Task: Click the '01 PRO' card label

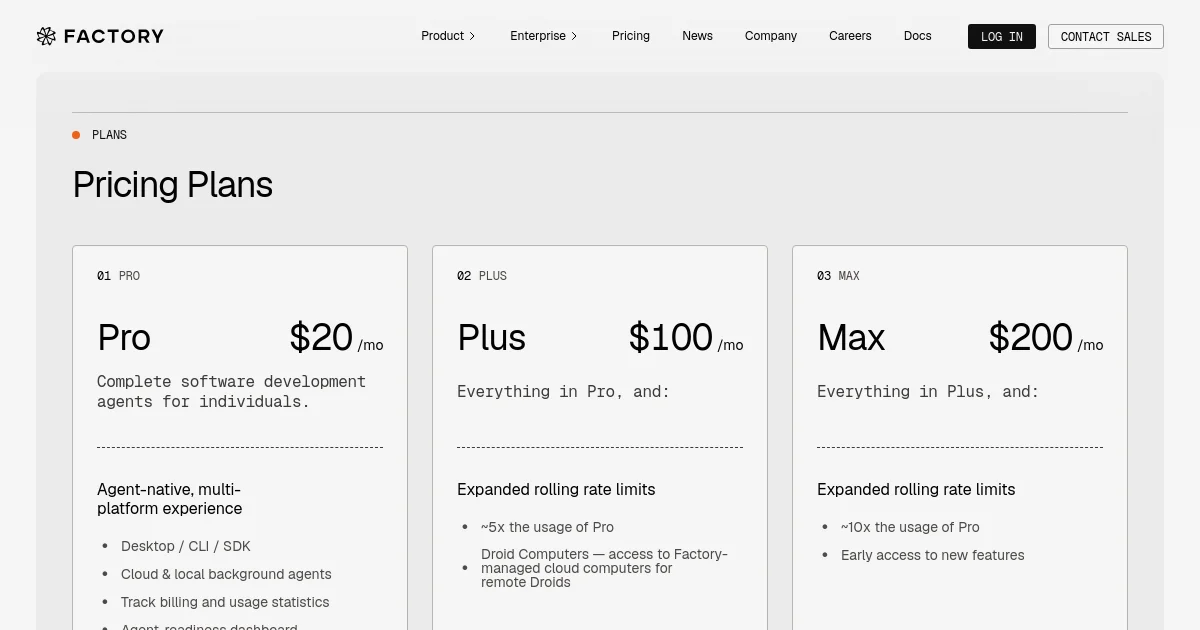Action: (x=118, y=276)
